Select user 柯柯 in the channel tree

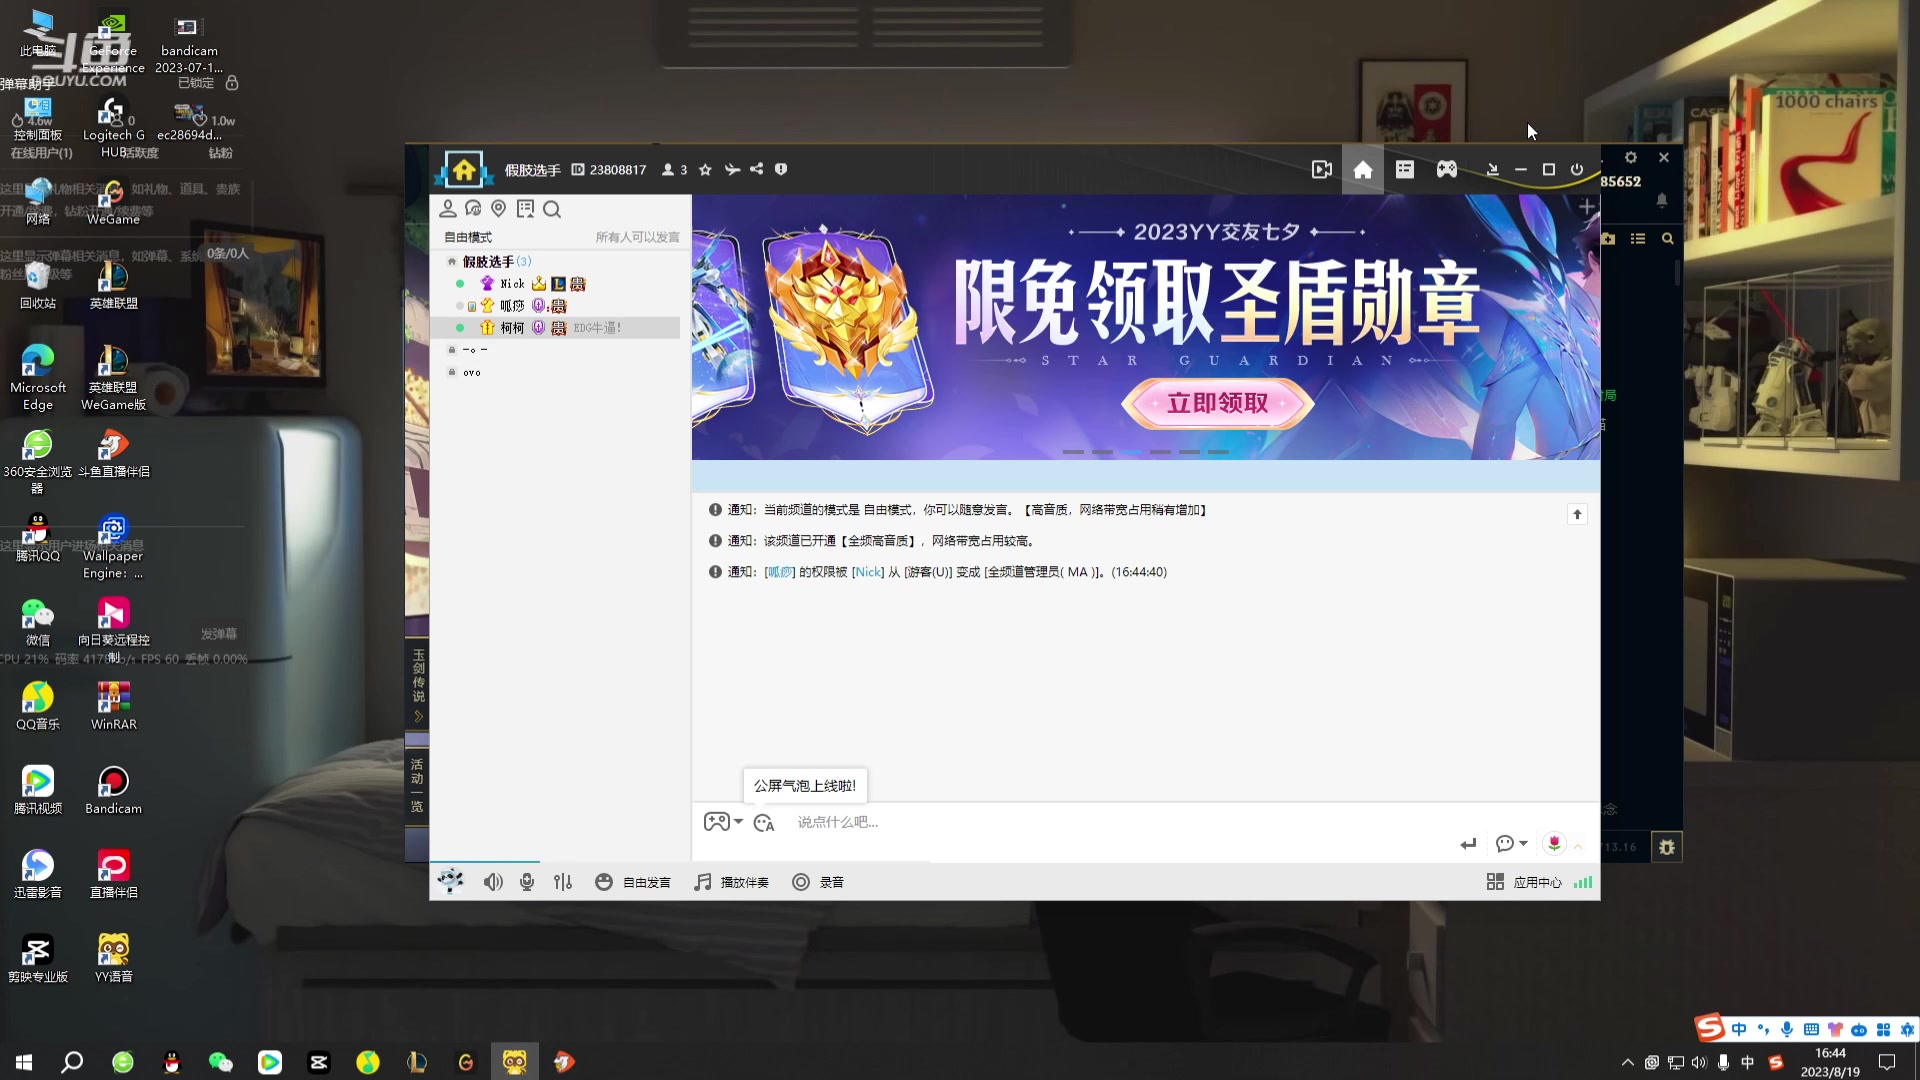tap(512, 328)
